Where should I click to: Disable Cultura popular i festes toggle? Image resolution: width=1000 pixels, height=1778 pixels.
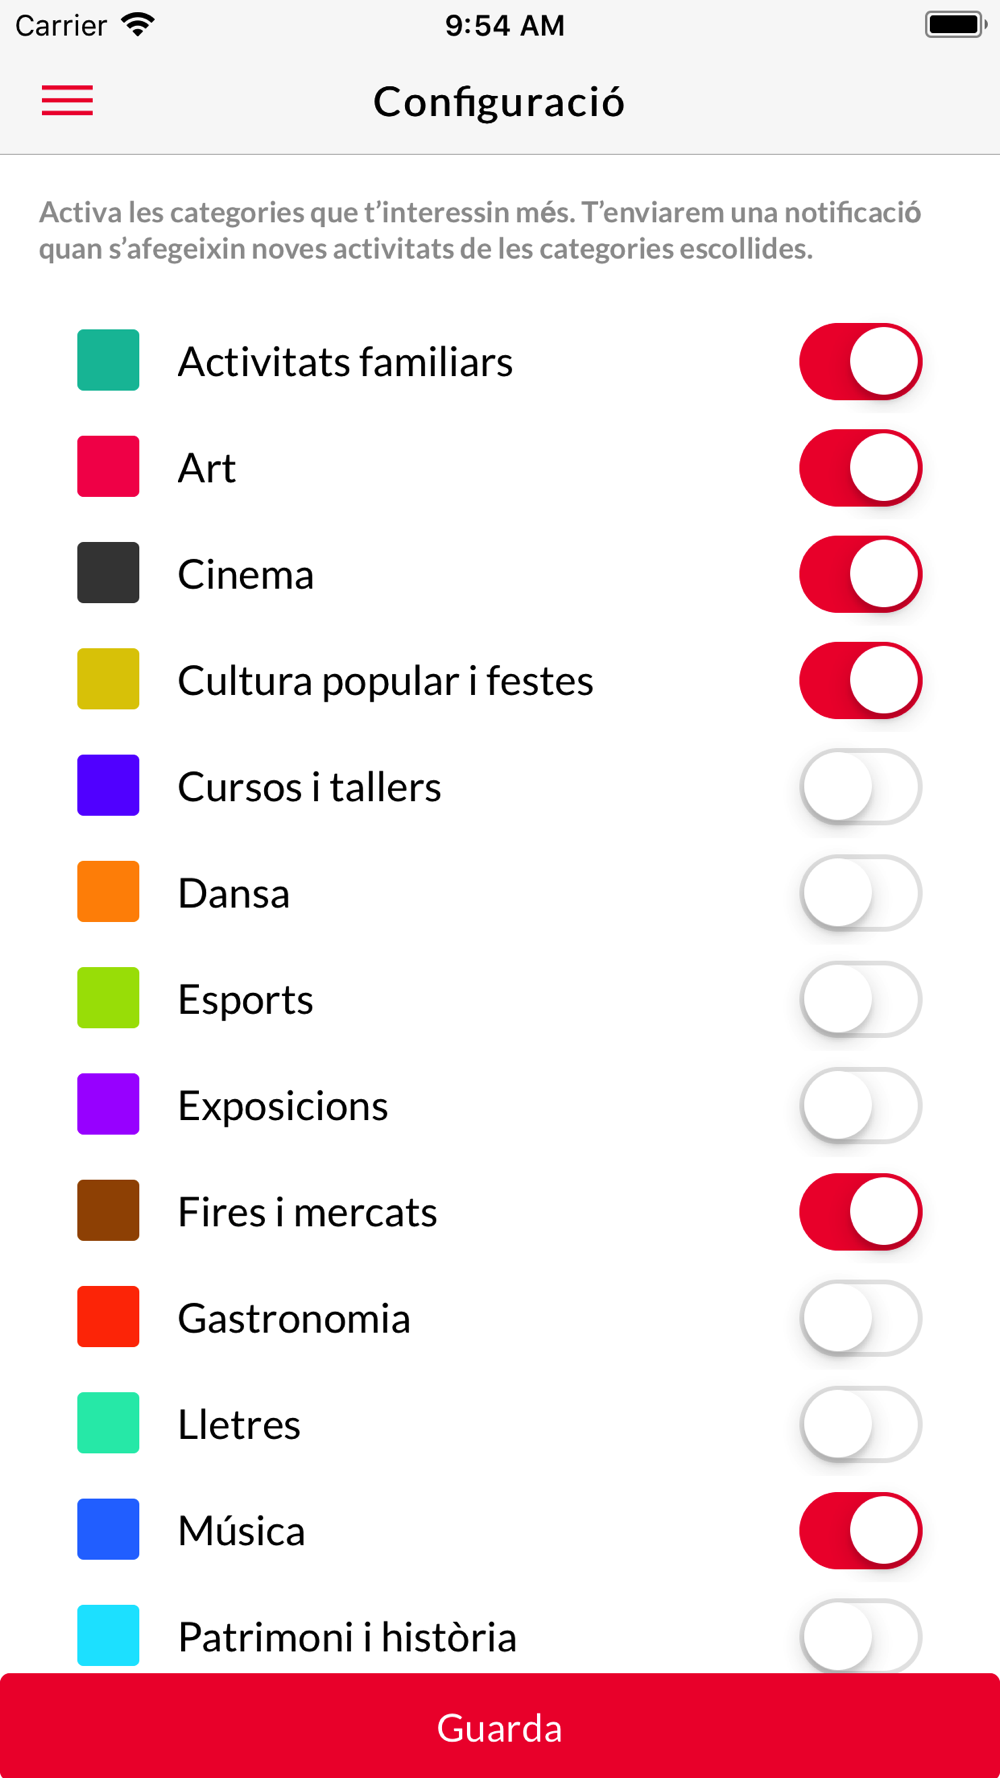[860, 680]
